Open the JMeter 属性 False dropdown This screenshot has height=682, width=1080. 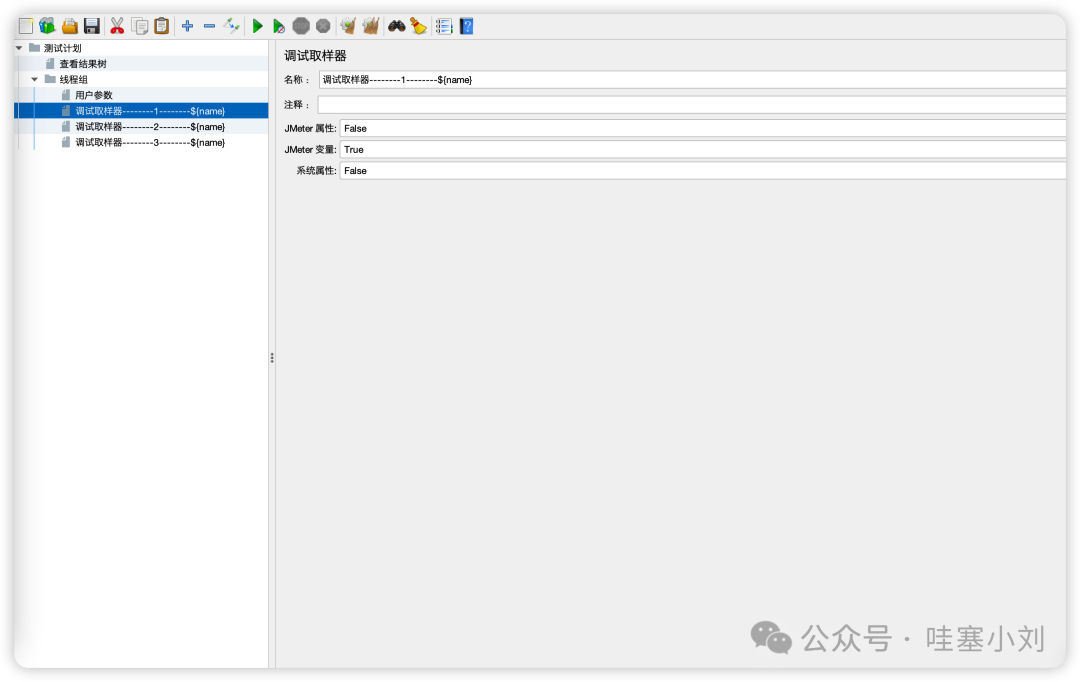703,129
